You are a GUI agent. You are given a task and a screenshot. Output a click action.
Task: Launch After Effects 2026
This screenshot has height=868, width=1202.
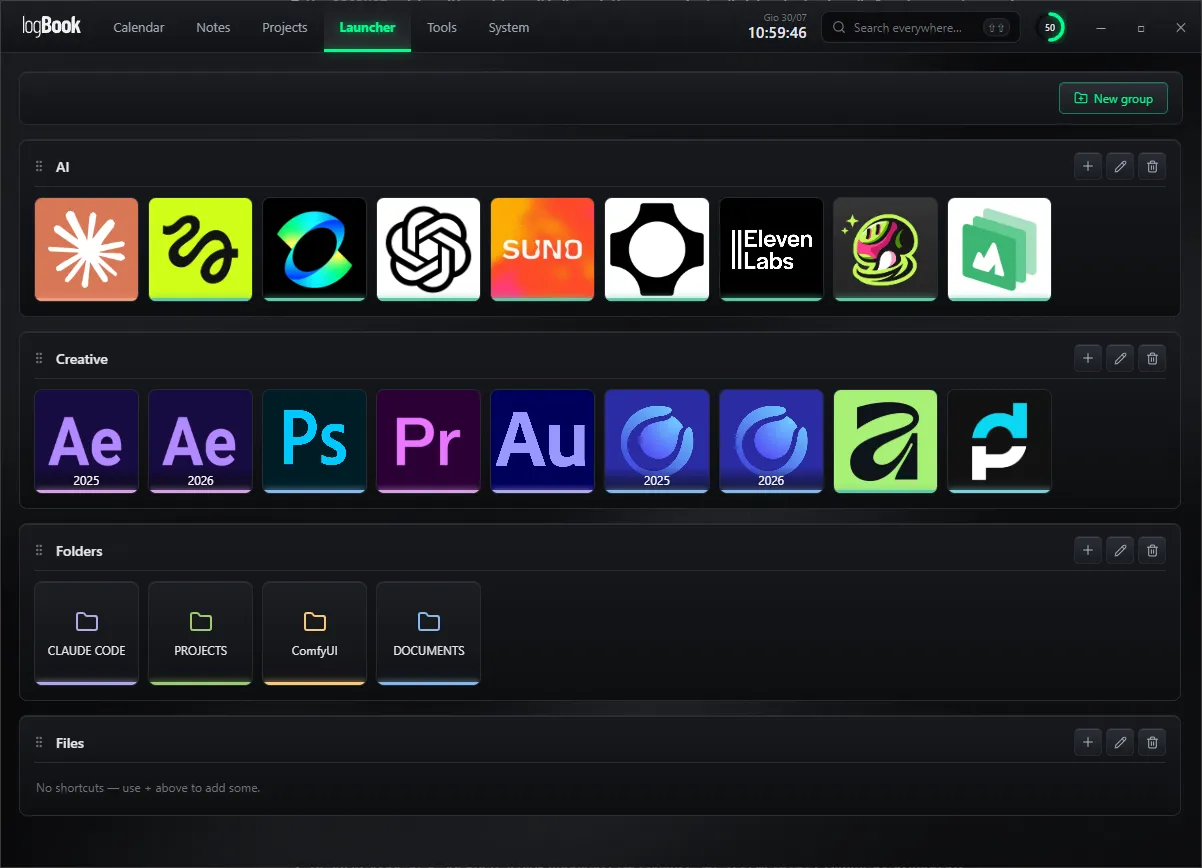[201, 441]
